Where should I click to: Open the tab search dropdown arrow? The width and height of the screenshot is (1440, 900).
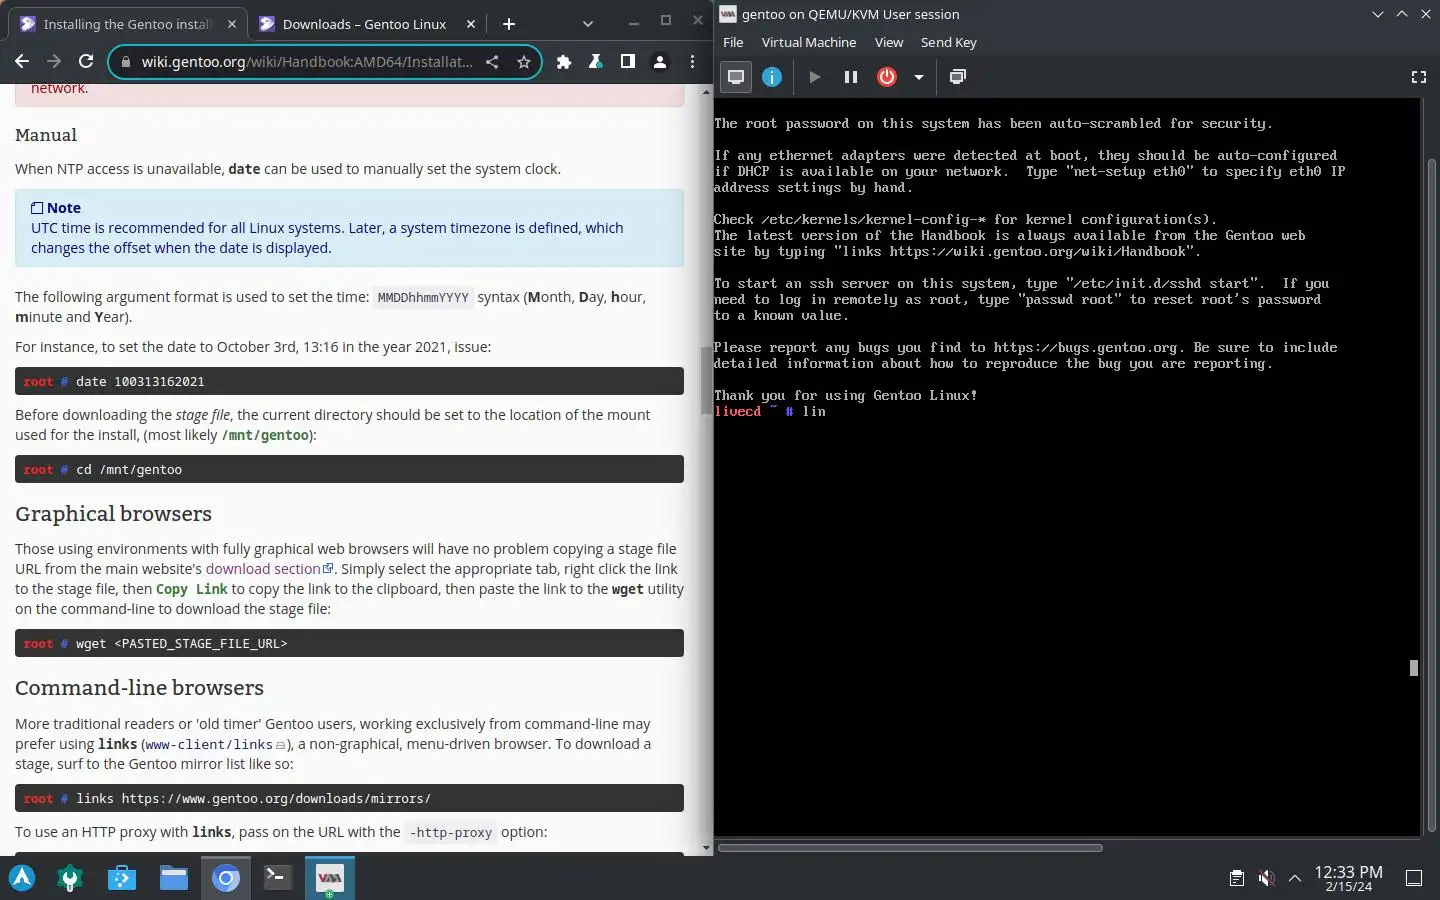coord(587,24)
